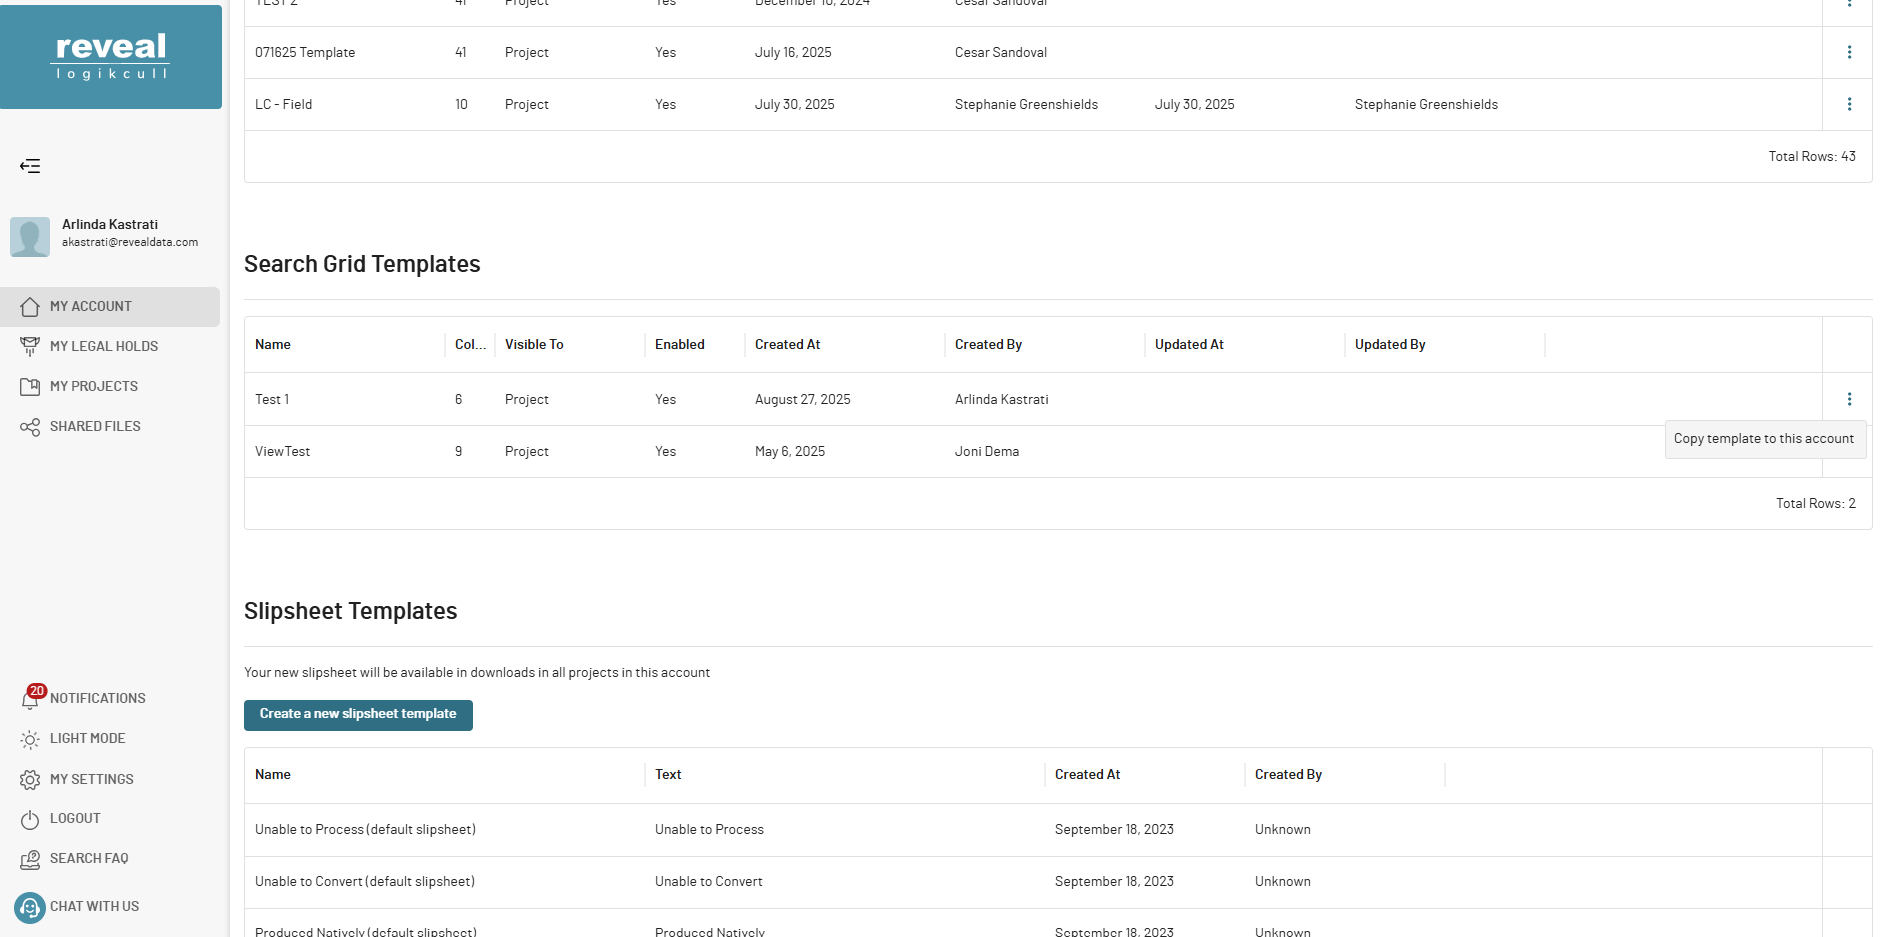Select Copy template to this account
This screenshot has height=937, width=1881.
coord(1764,439)
